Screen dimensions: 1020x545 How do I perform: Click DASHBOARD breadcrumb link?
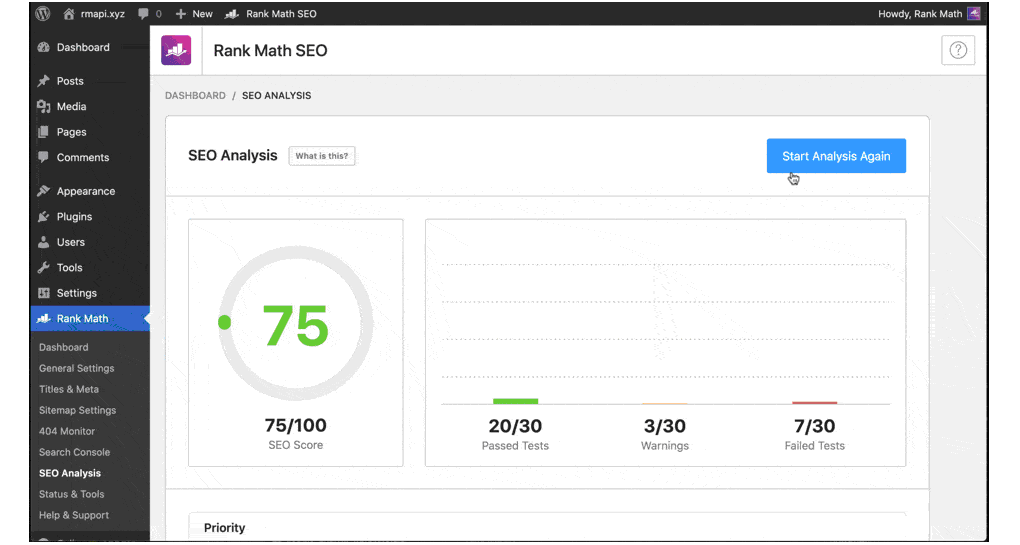[x=195, y=96]
